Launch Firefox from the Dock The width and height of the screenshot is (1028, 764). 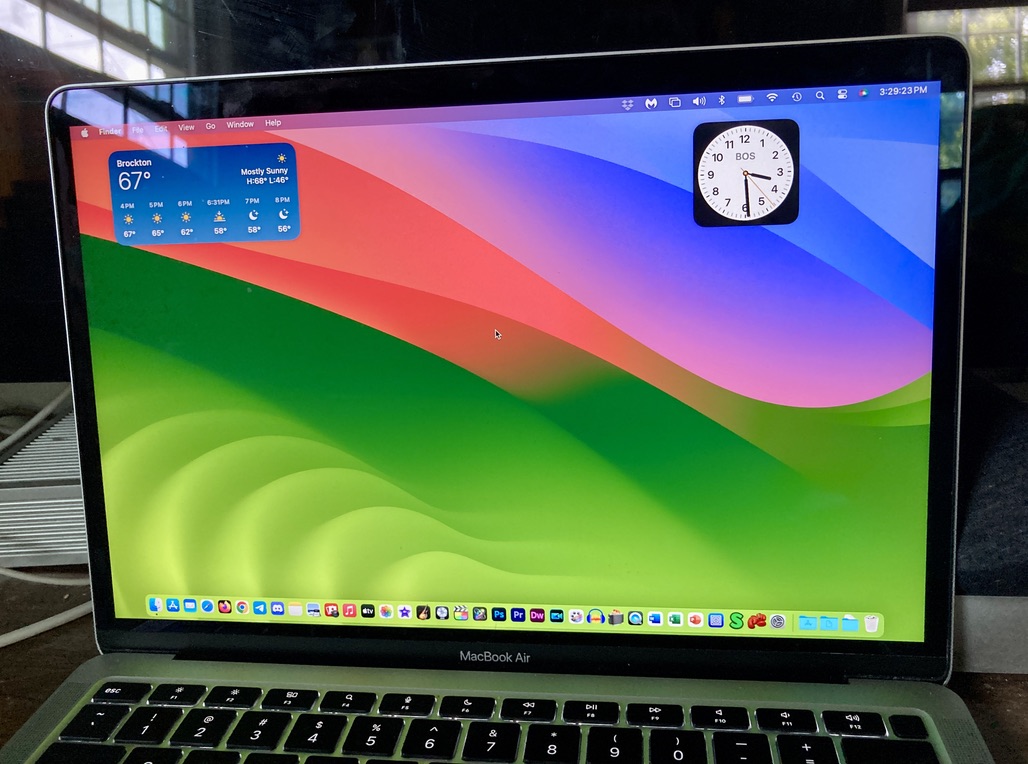click(224, 607)
